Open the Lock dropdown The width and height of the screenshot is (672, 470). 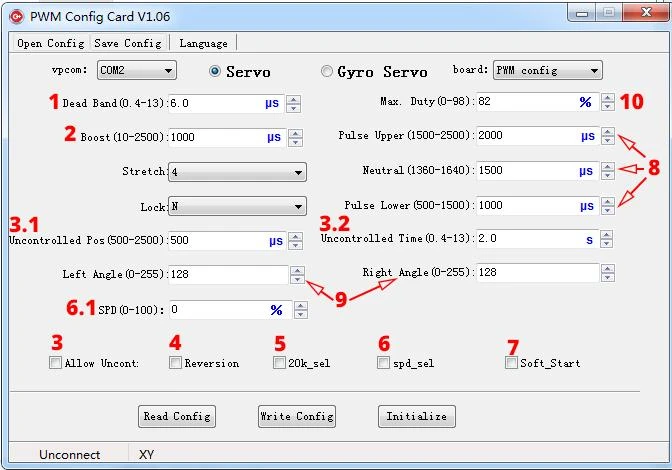click(237, 207)
